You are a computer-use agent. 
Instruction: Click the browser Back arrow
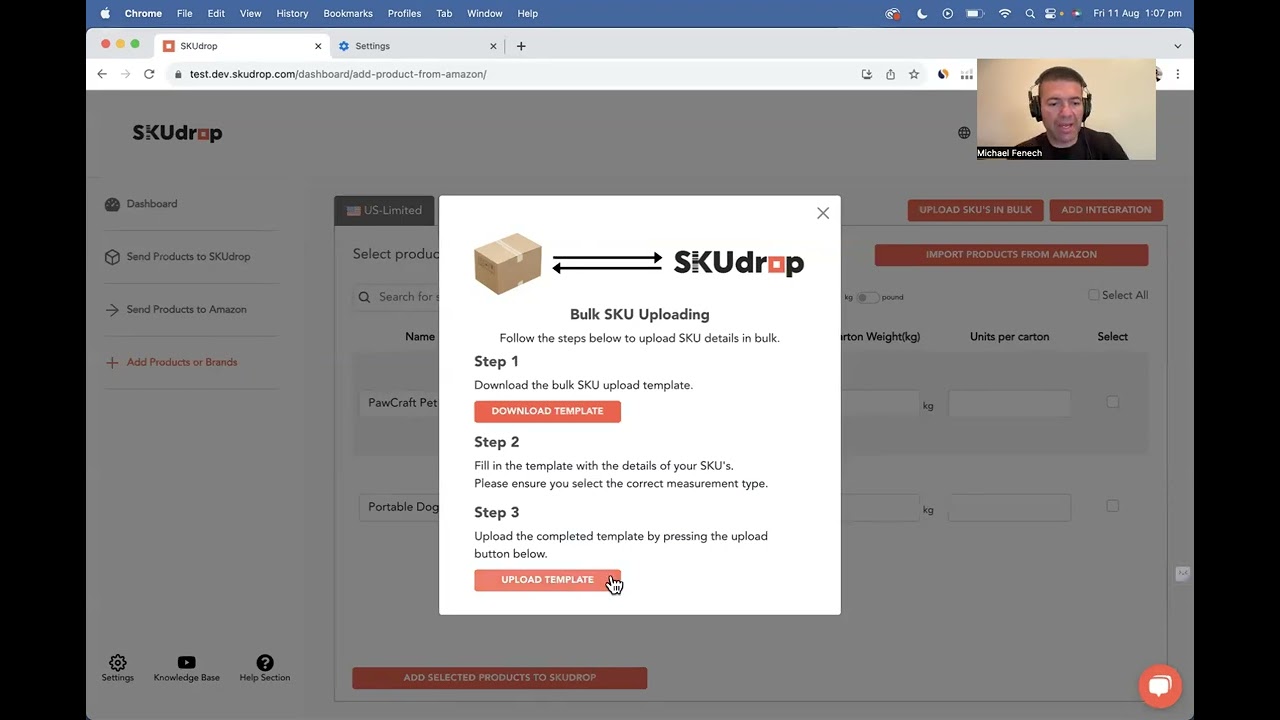coord(102,74)
